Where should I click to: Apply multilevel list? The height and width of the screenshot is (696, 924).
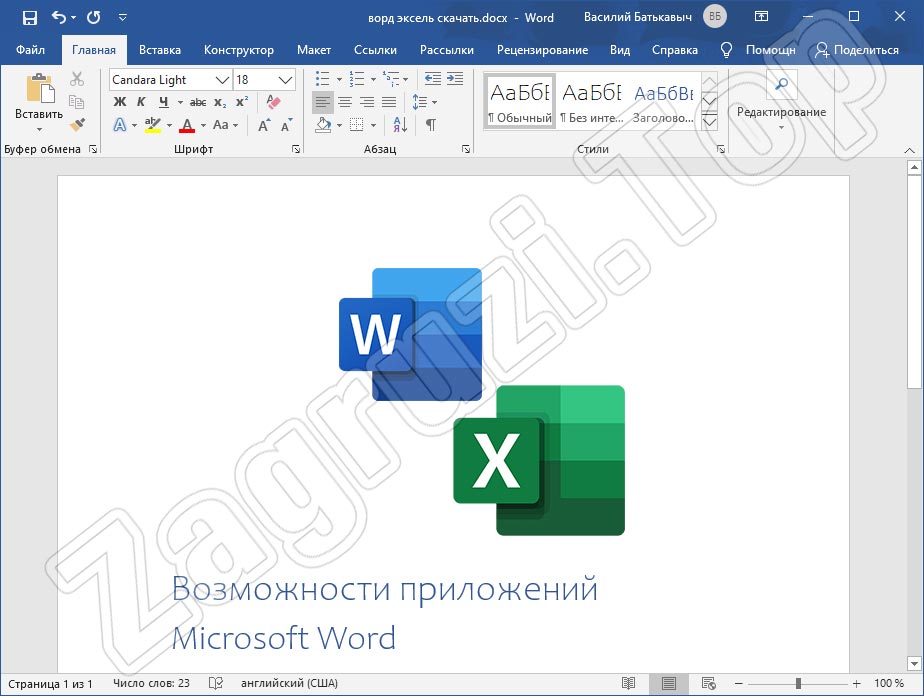(x=390, y=79)
